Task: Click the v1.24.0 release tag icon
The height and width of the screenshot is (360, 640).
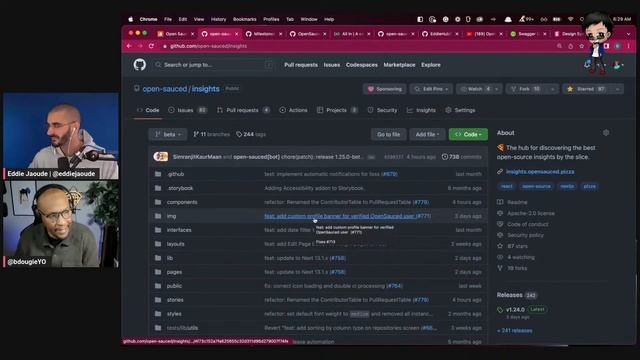Action: tap(500, 310)
